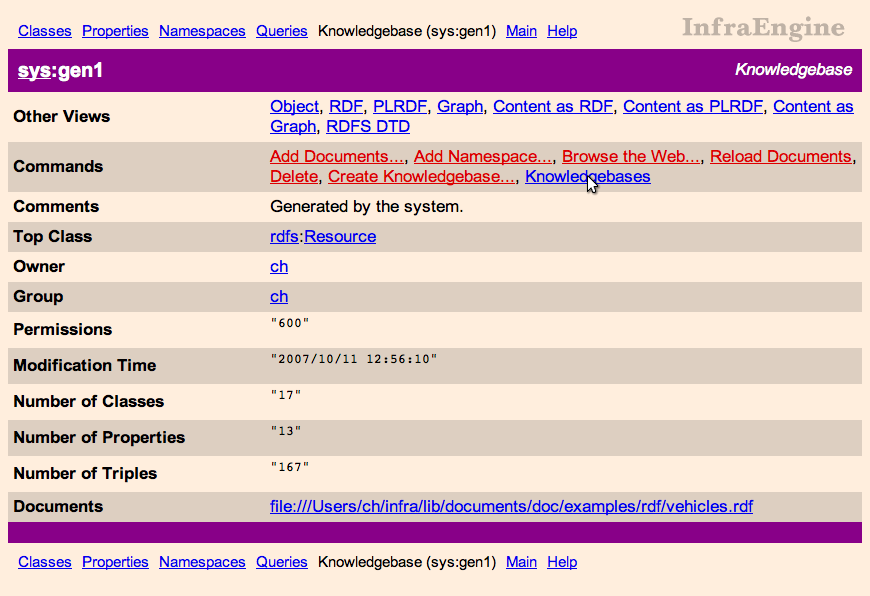
Task: Open the Graph view link
Action: click(x=460, y=106)
